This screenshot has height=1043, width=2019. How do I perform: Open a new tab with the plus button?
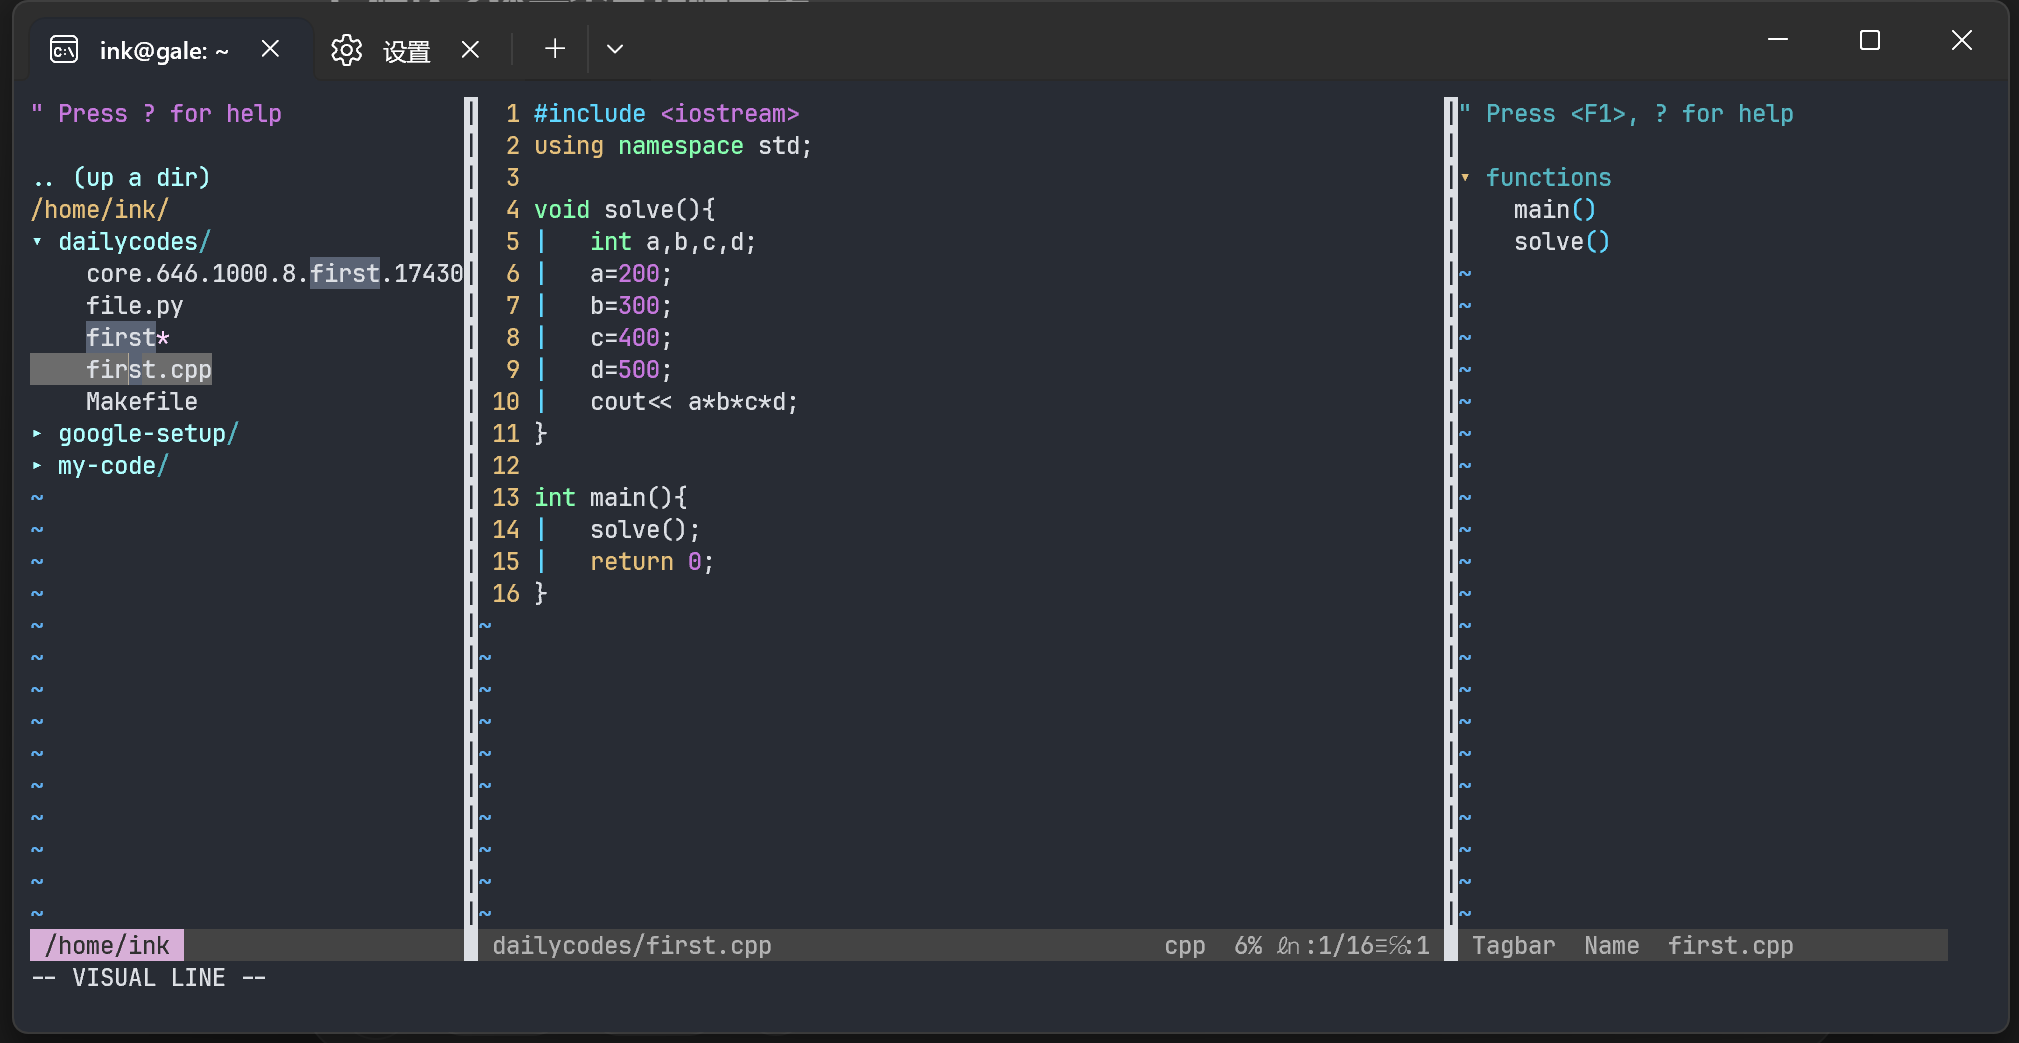[555, 49]
